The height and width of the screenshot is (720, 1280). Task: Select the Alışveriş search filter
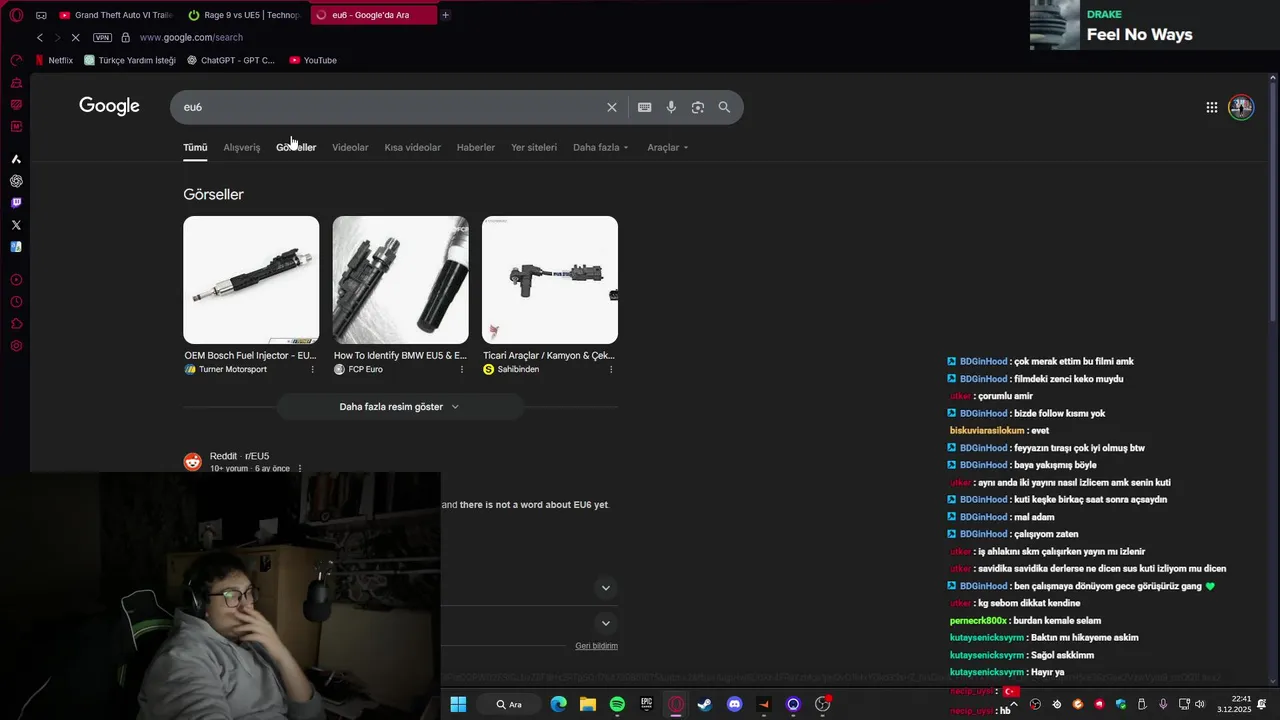point(241,147)
